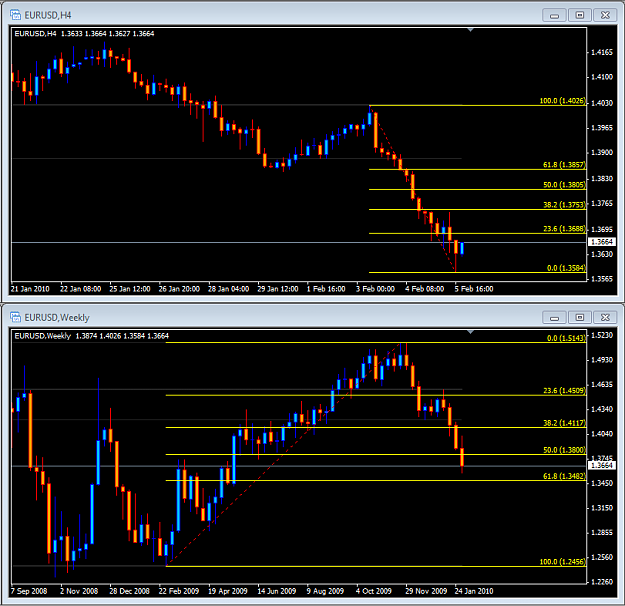Viewport: 625px width, 606px height.
Task: Close the EURUSD,H4 chart window
Action: point(605,15)
